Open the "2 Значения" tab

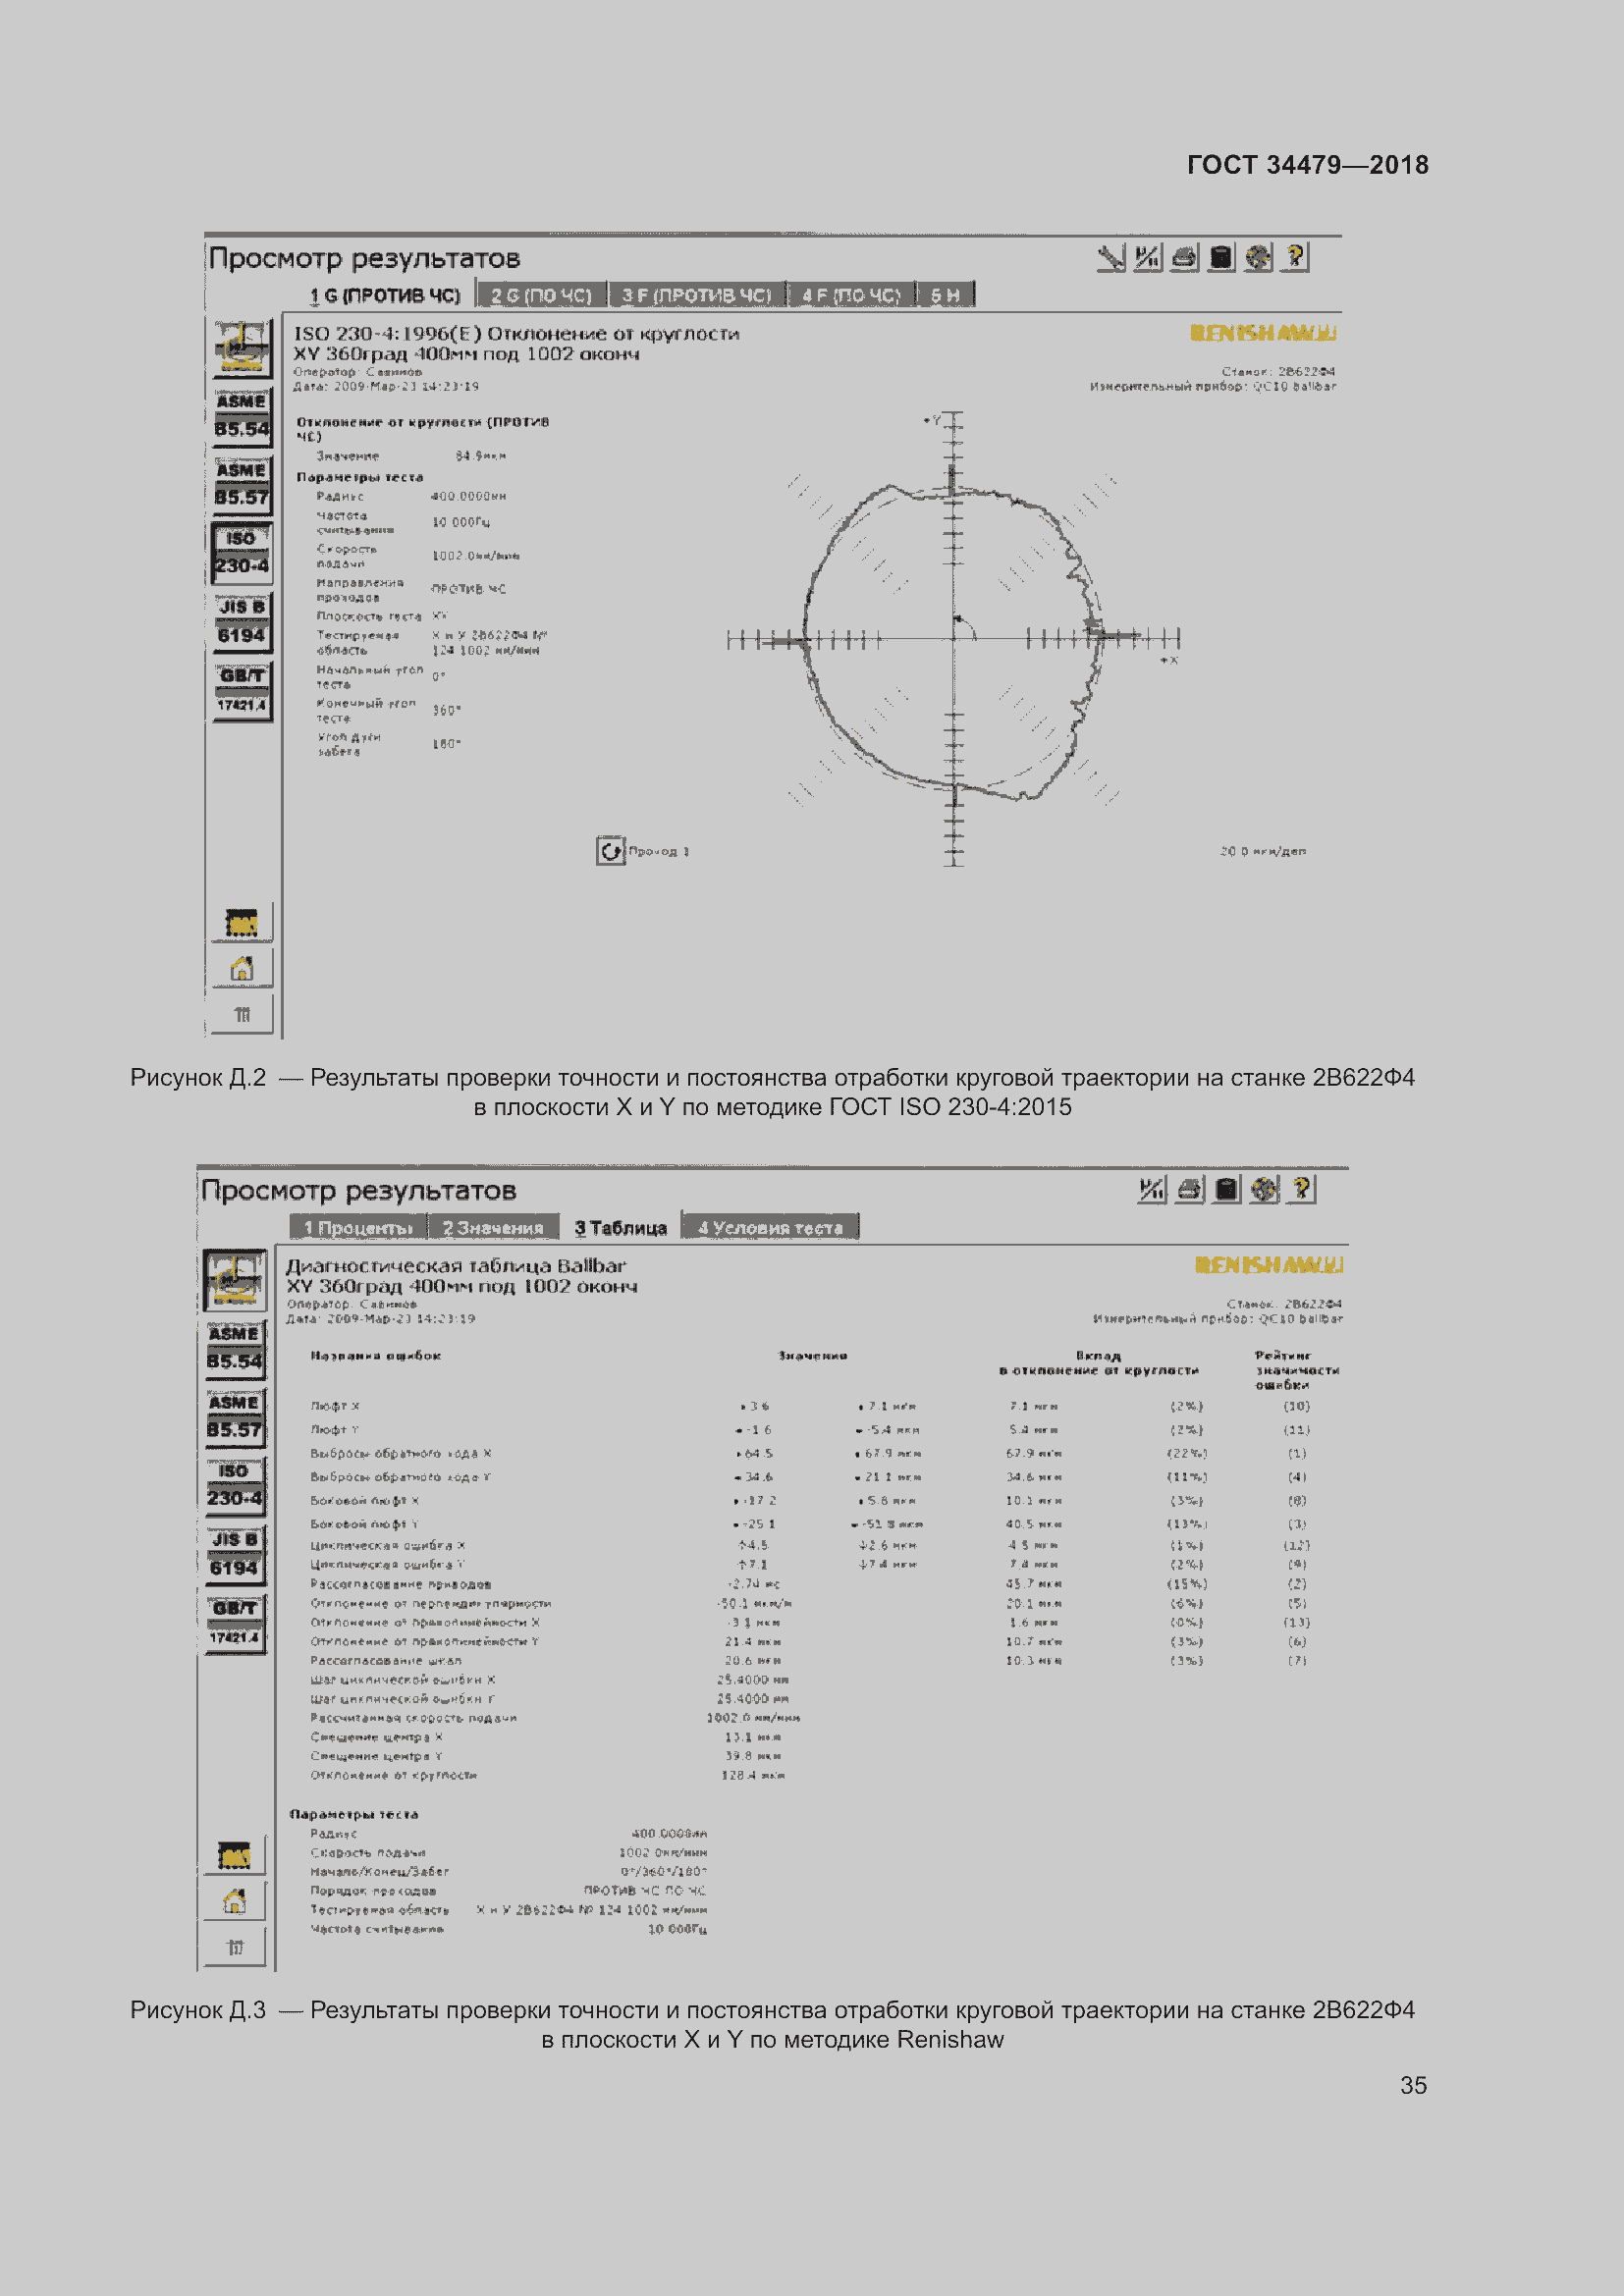pyautogui.click(x=493, y=1227)
